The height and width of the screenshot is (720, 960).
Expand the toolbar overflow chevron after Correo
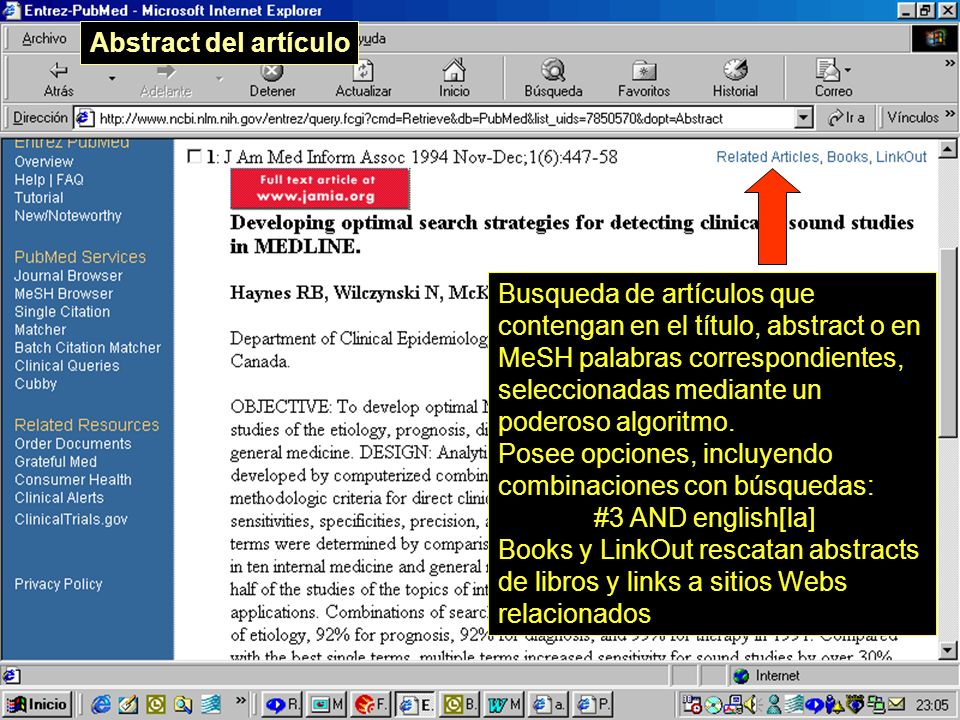[950, 63]
